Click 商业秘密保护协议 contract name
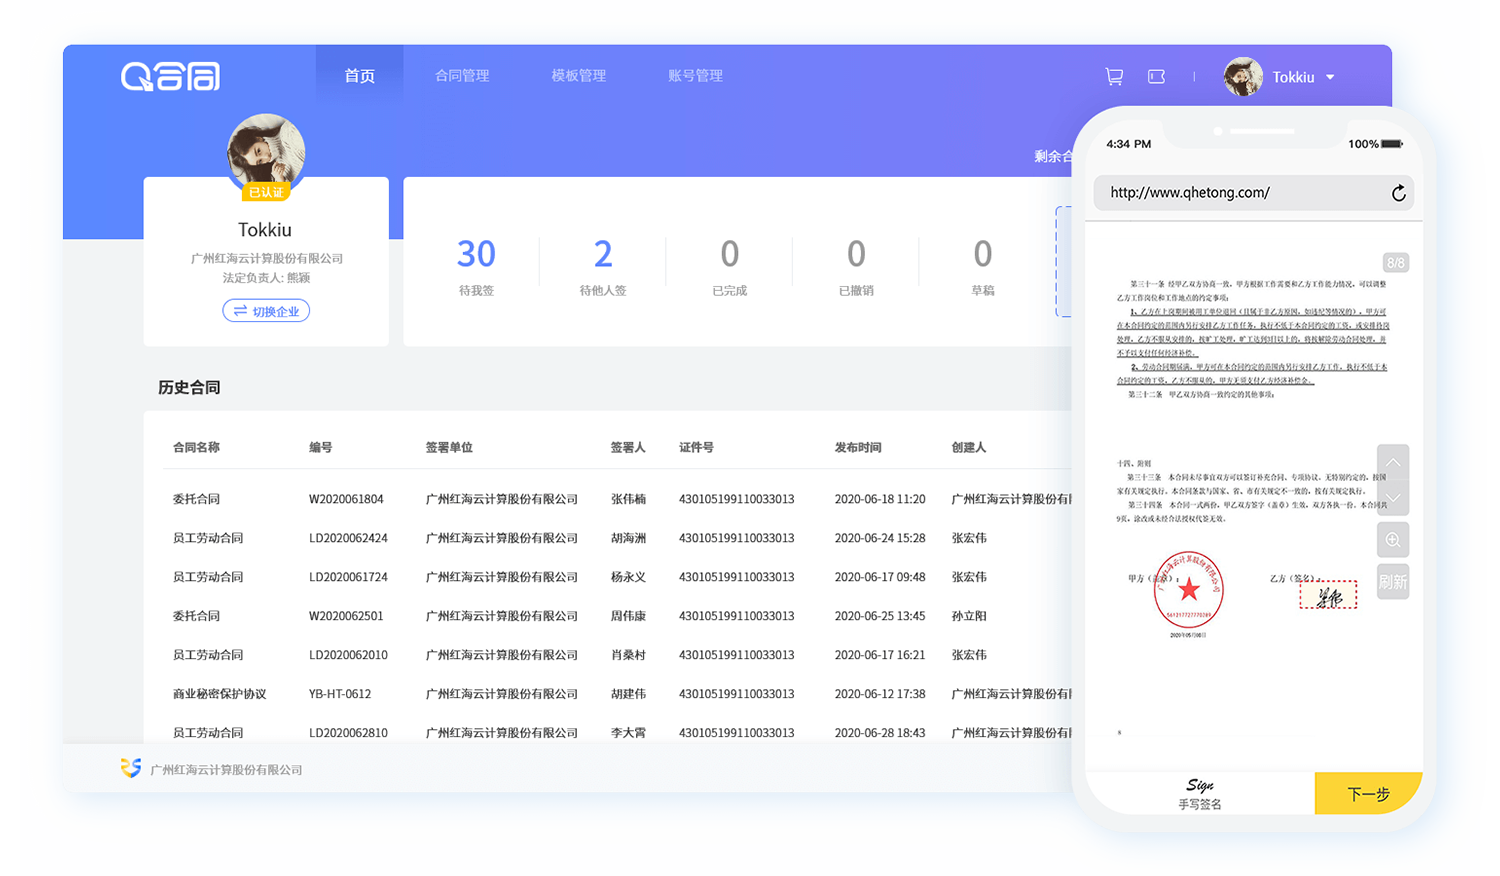Screen dimensions: 1500x876 coord(219,694)
